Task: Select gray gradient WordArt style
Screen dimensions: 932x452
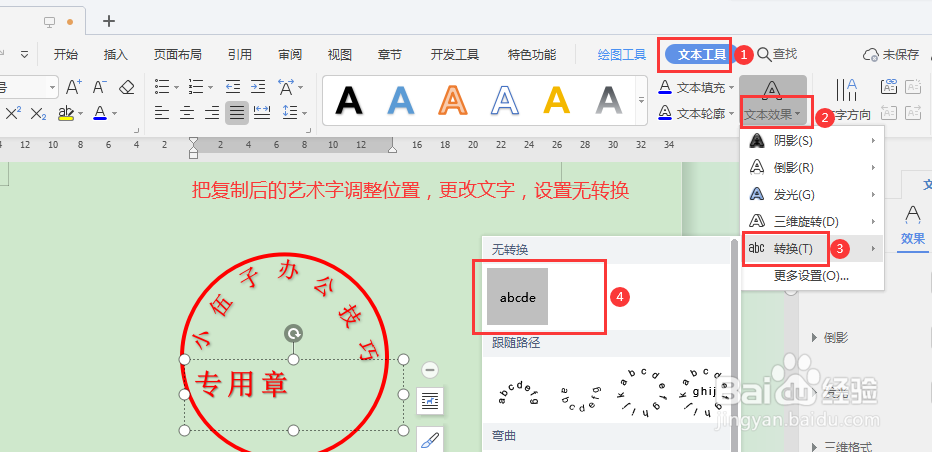Action: tap(607, 101)
